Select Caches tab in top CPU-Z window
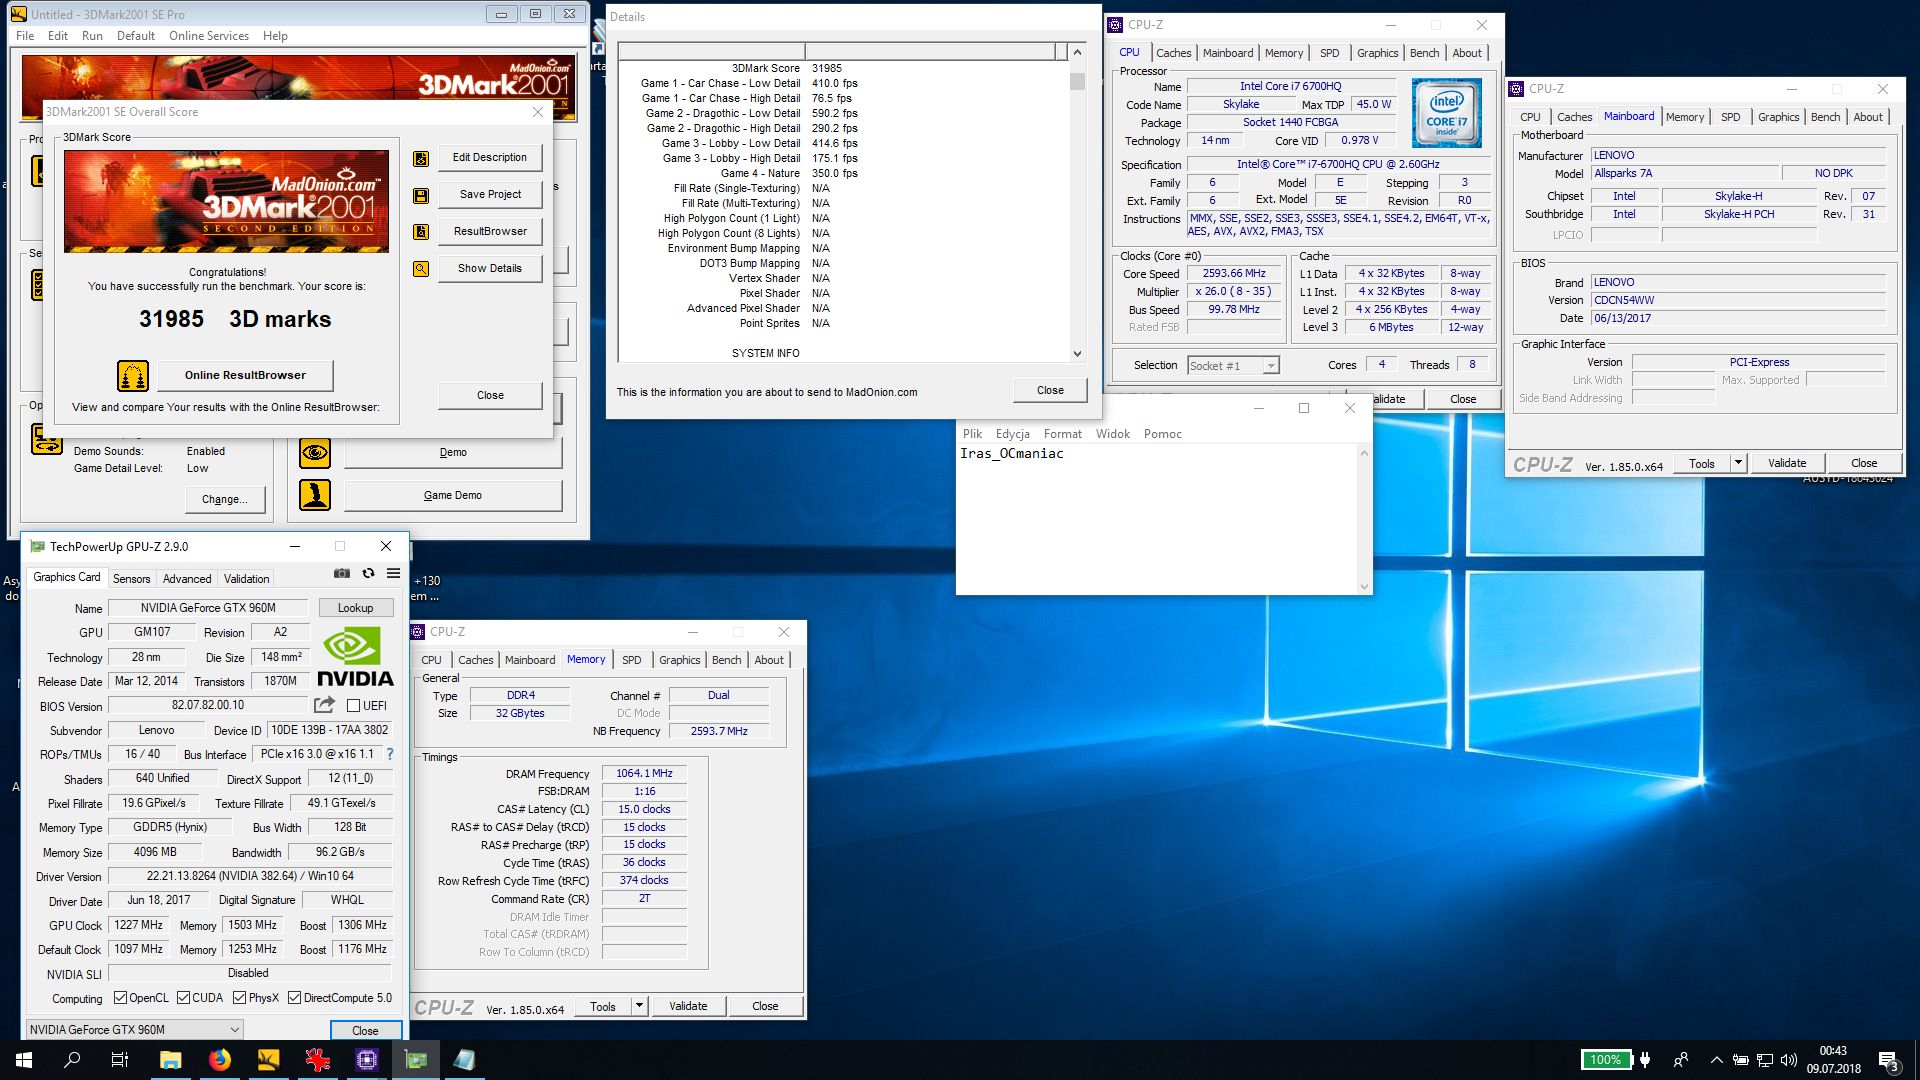Image resolution: width=1920 pixels, height=1080 pixels. [x=1173, y=53]
